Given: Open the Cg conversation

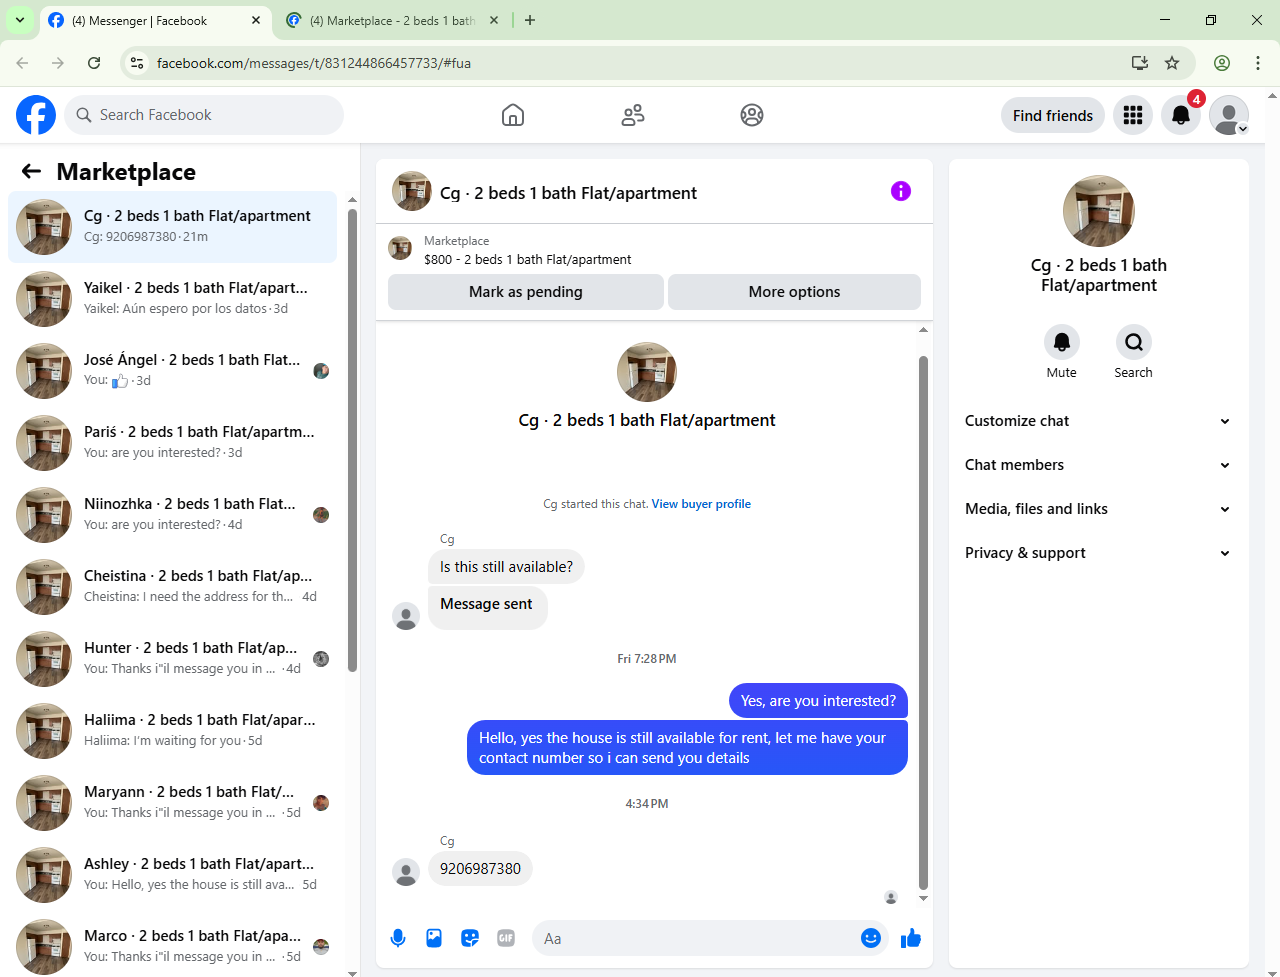Looking at the screenshot, I should click(x=172, y=227).
